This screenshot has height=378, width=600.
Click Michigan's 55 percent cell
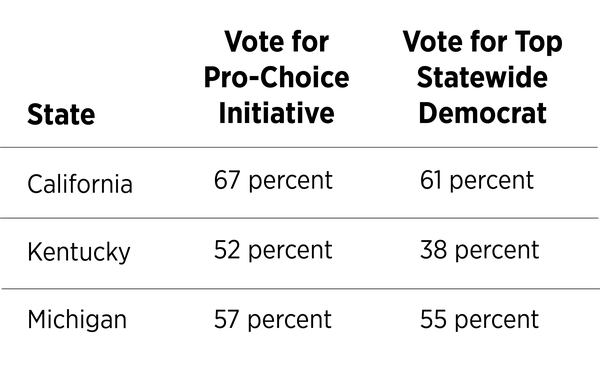tap(479, 319)
